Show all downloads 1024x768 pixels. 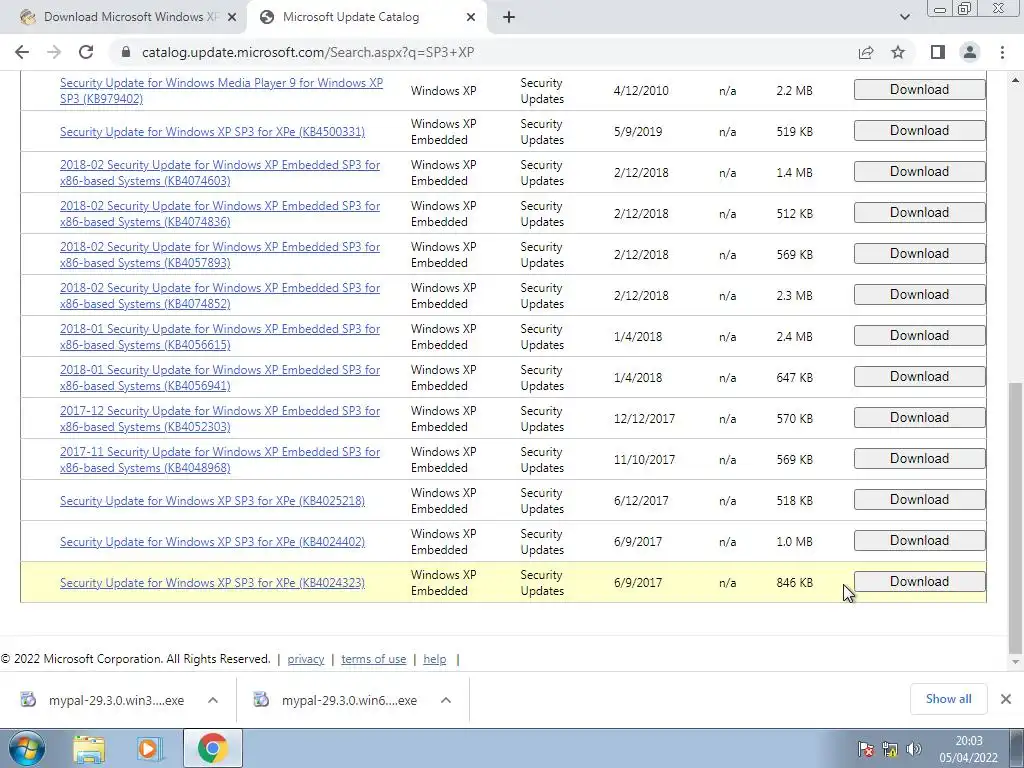948,699
